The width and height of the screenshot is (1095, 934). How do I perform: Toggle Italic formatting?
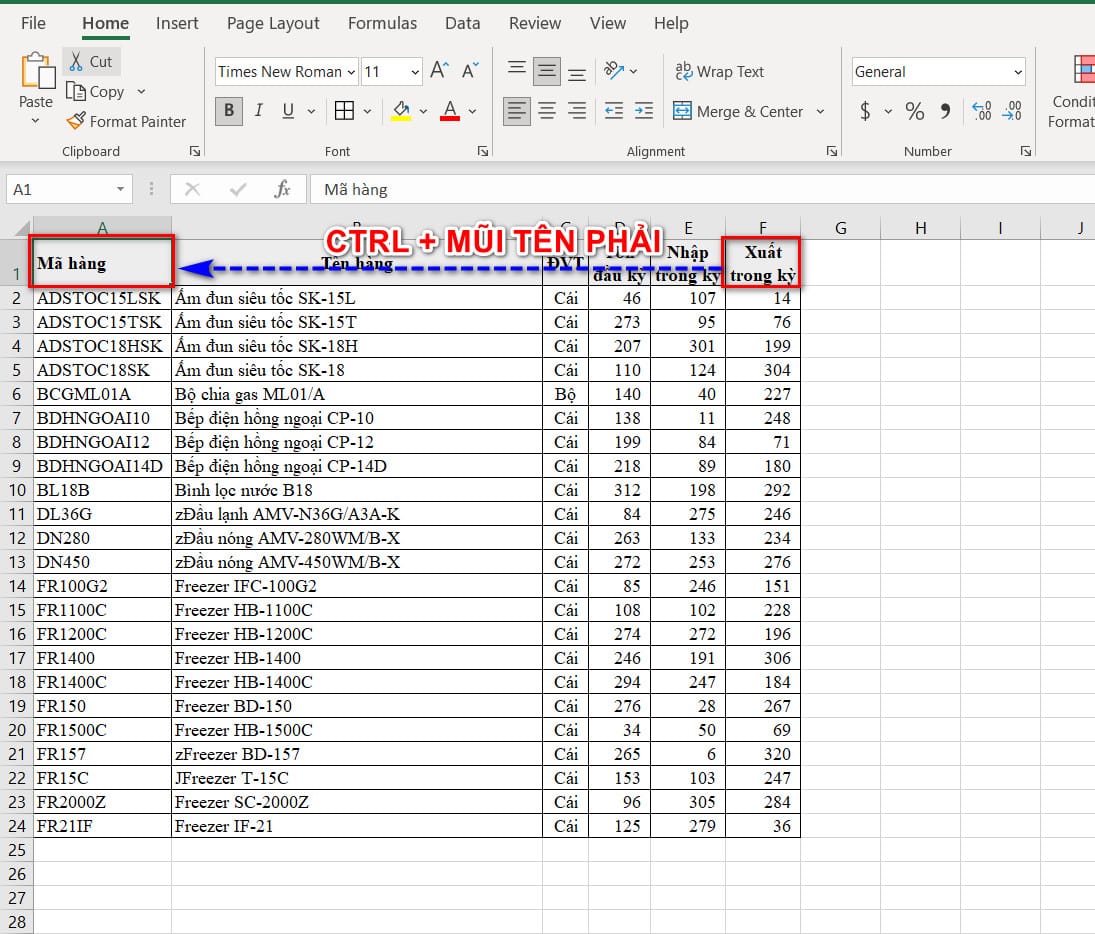pyautogui.click(x=259, y=110)
